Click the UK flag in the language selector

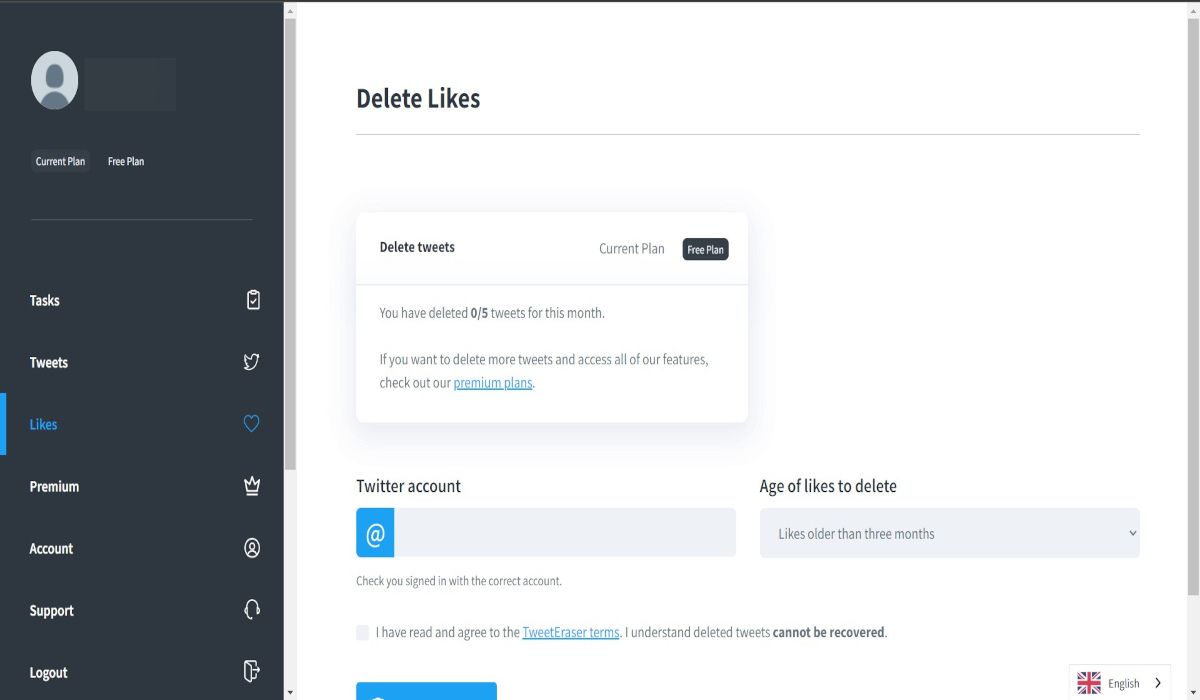(1088, 682)
